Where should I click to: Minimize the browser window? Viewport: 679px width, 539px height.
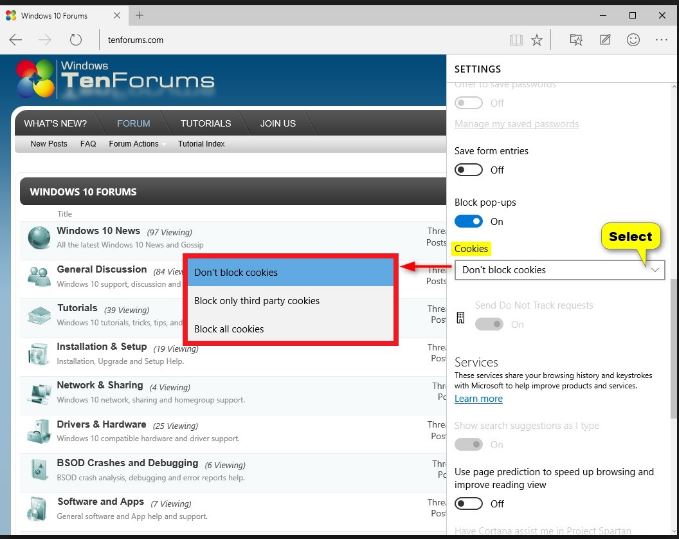tap(603, 16)
